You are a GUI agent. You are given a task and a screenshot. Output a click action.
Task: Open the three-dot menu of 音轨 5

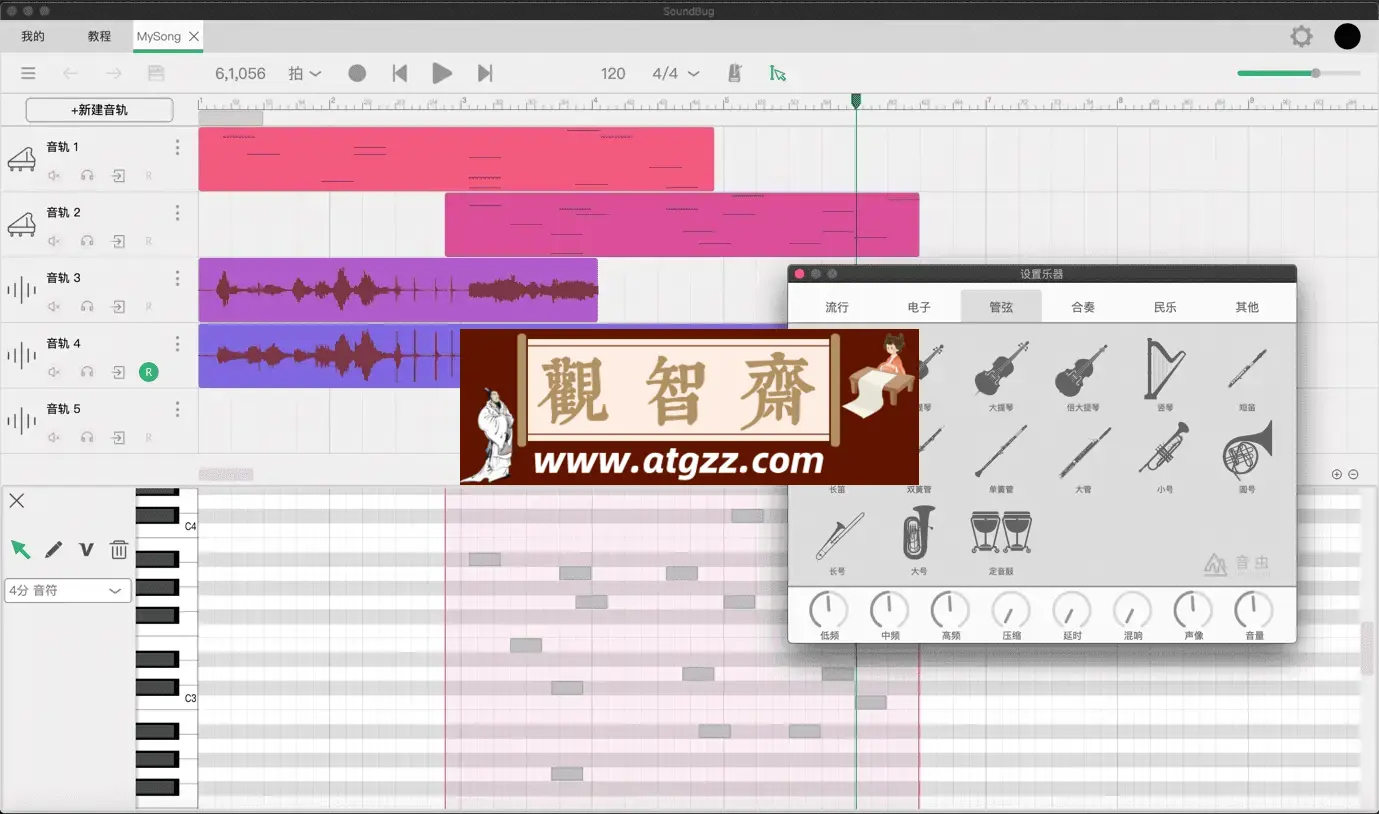[x=177, y=409]
